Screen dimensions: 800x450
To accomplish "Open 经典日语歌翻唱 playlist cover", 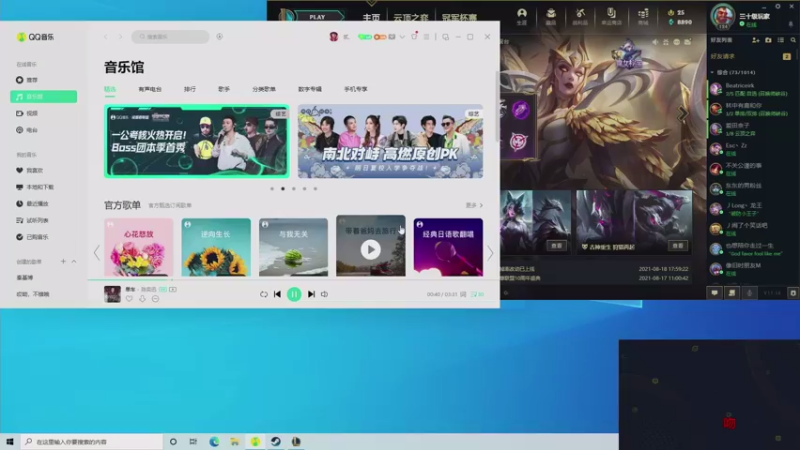I will (x=448, y=247).
